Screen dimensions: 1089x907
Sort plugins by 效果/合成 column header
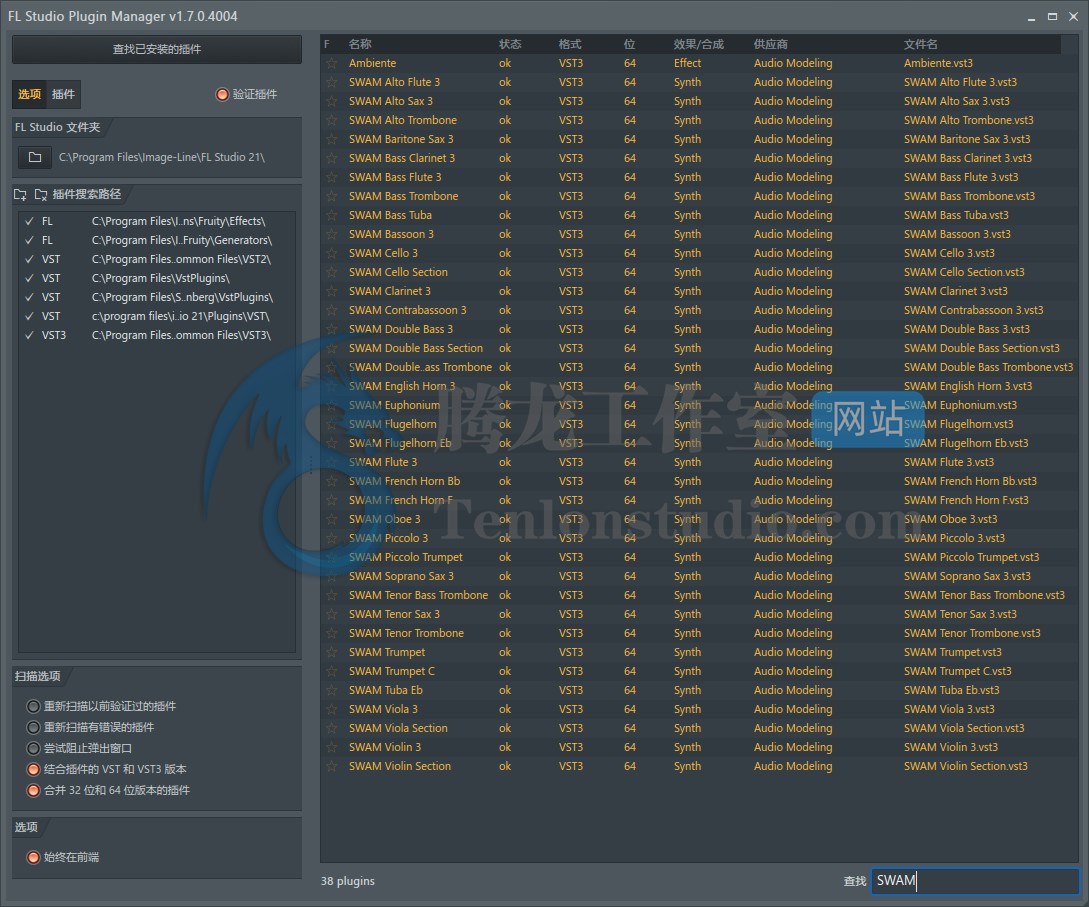click(x=699, y=44)
